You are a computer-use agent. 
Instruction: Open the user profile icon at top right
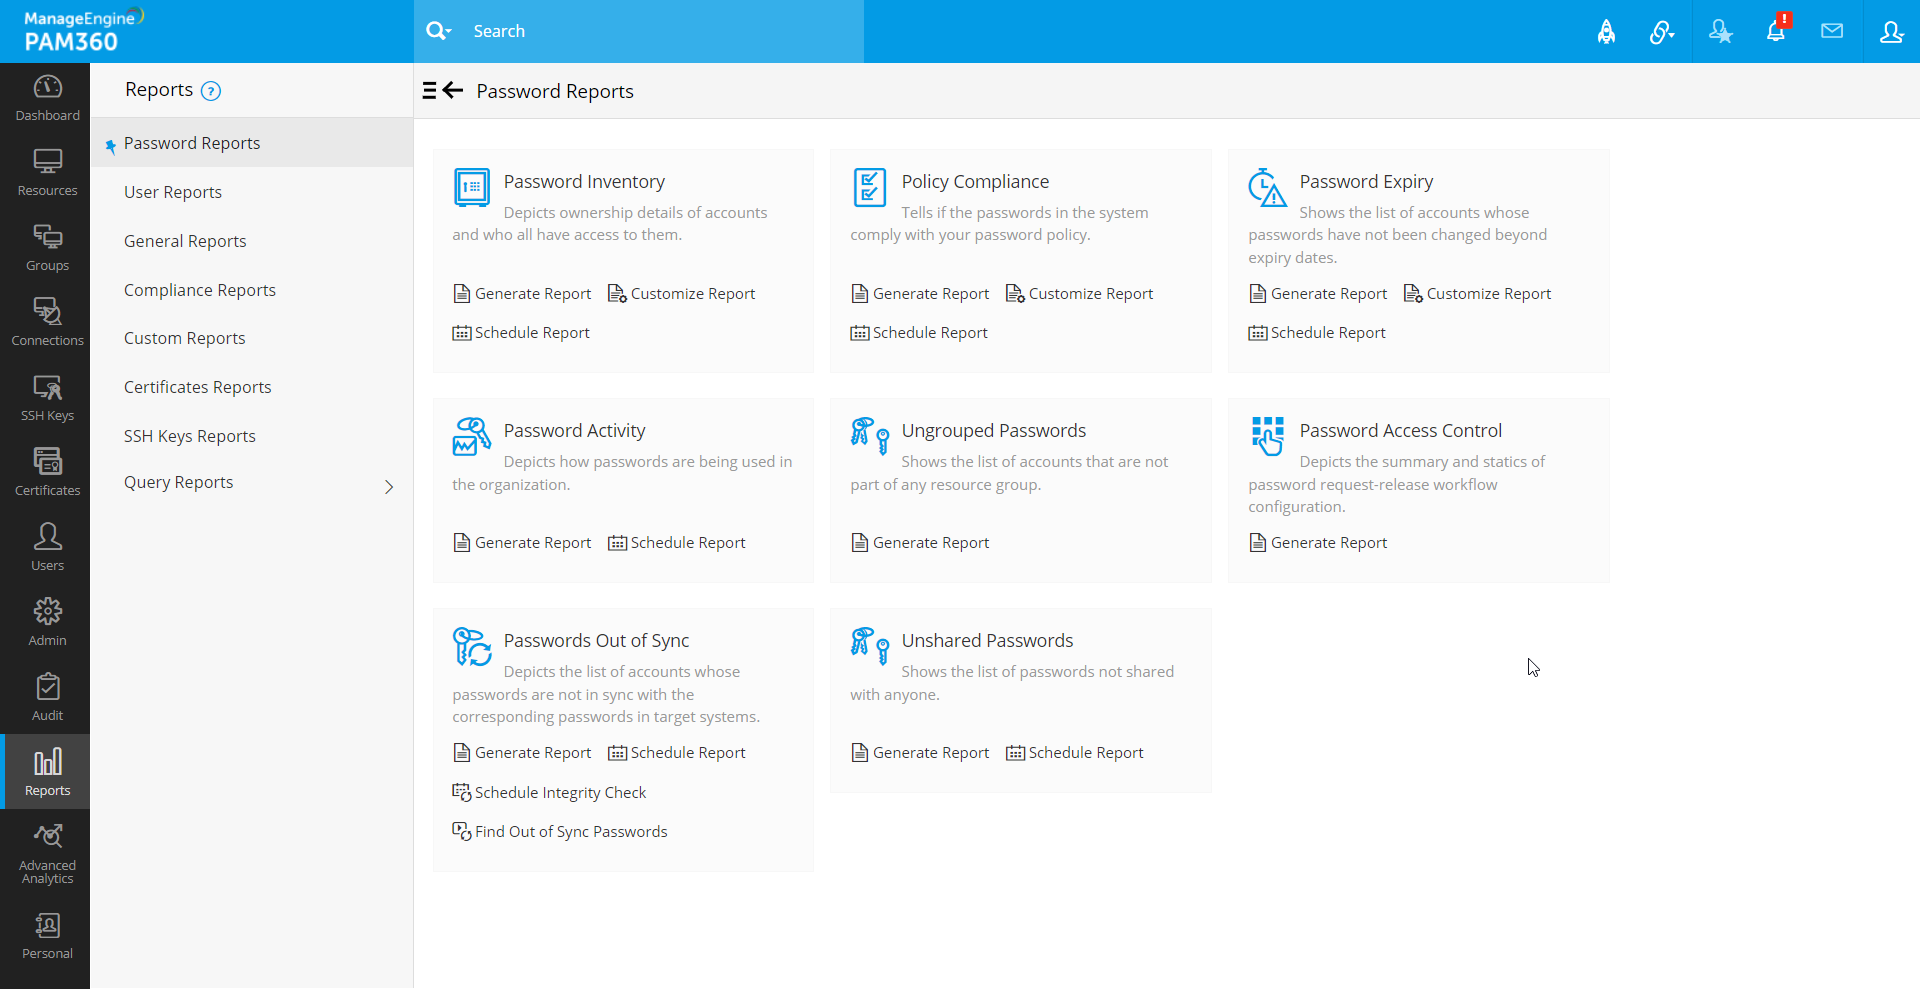click(1890, 32)
